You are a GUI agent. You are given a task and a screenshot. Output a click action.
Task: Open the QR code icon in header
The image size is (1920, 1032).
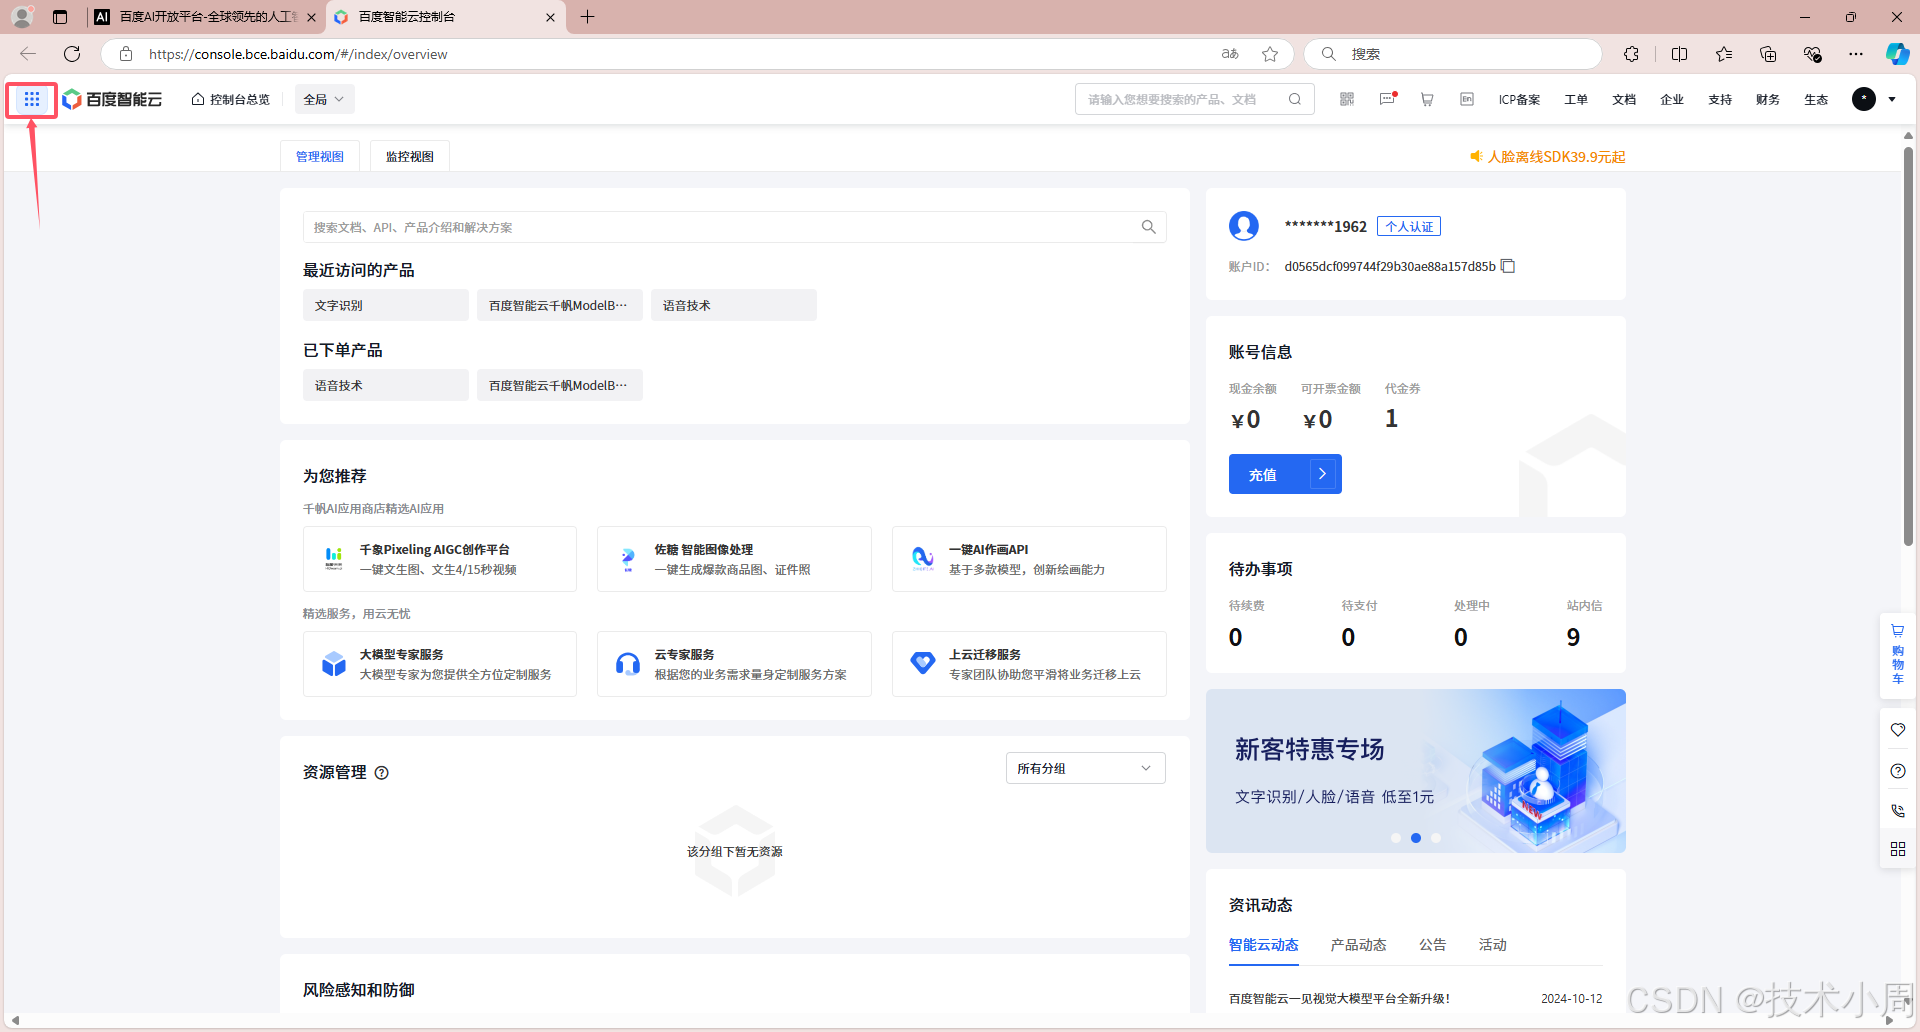click(1347, 99)
